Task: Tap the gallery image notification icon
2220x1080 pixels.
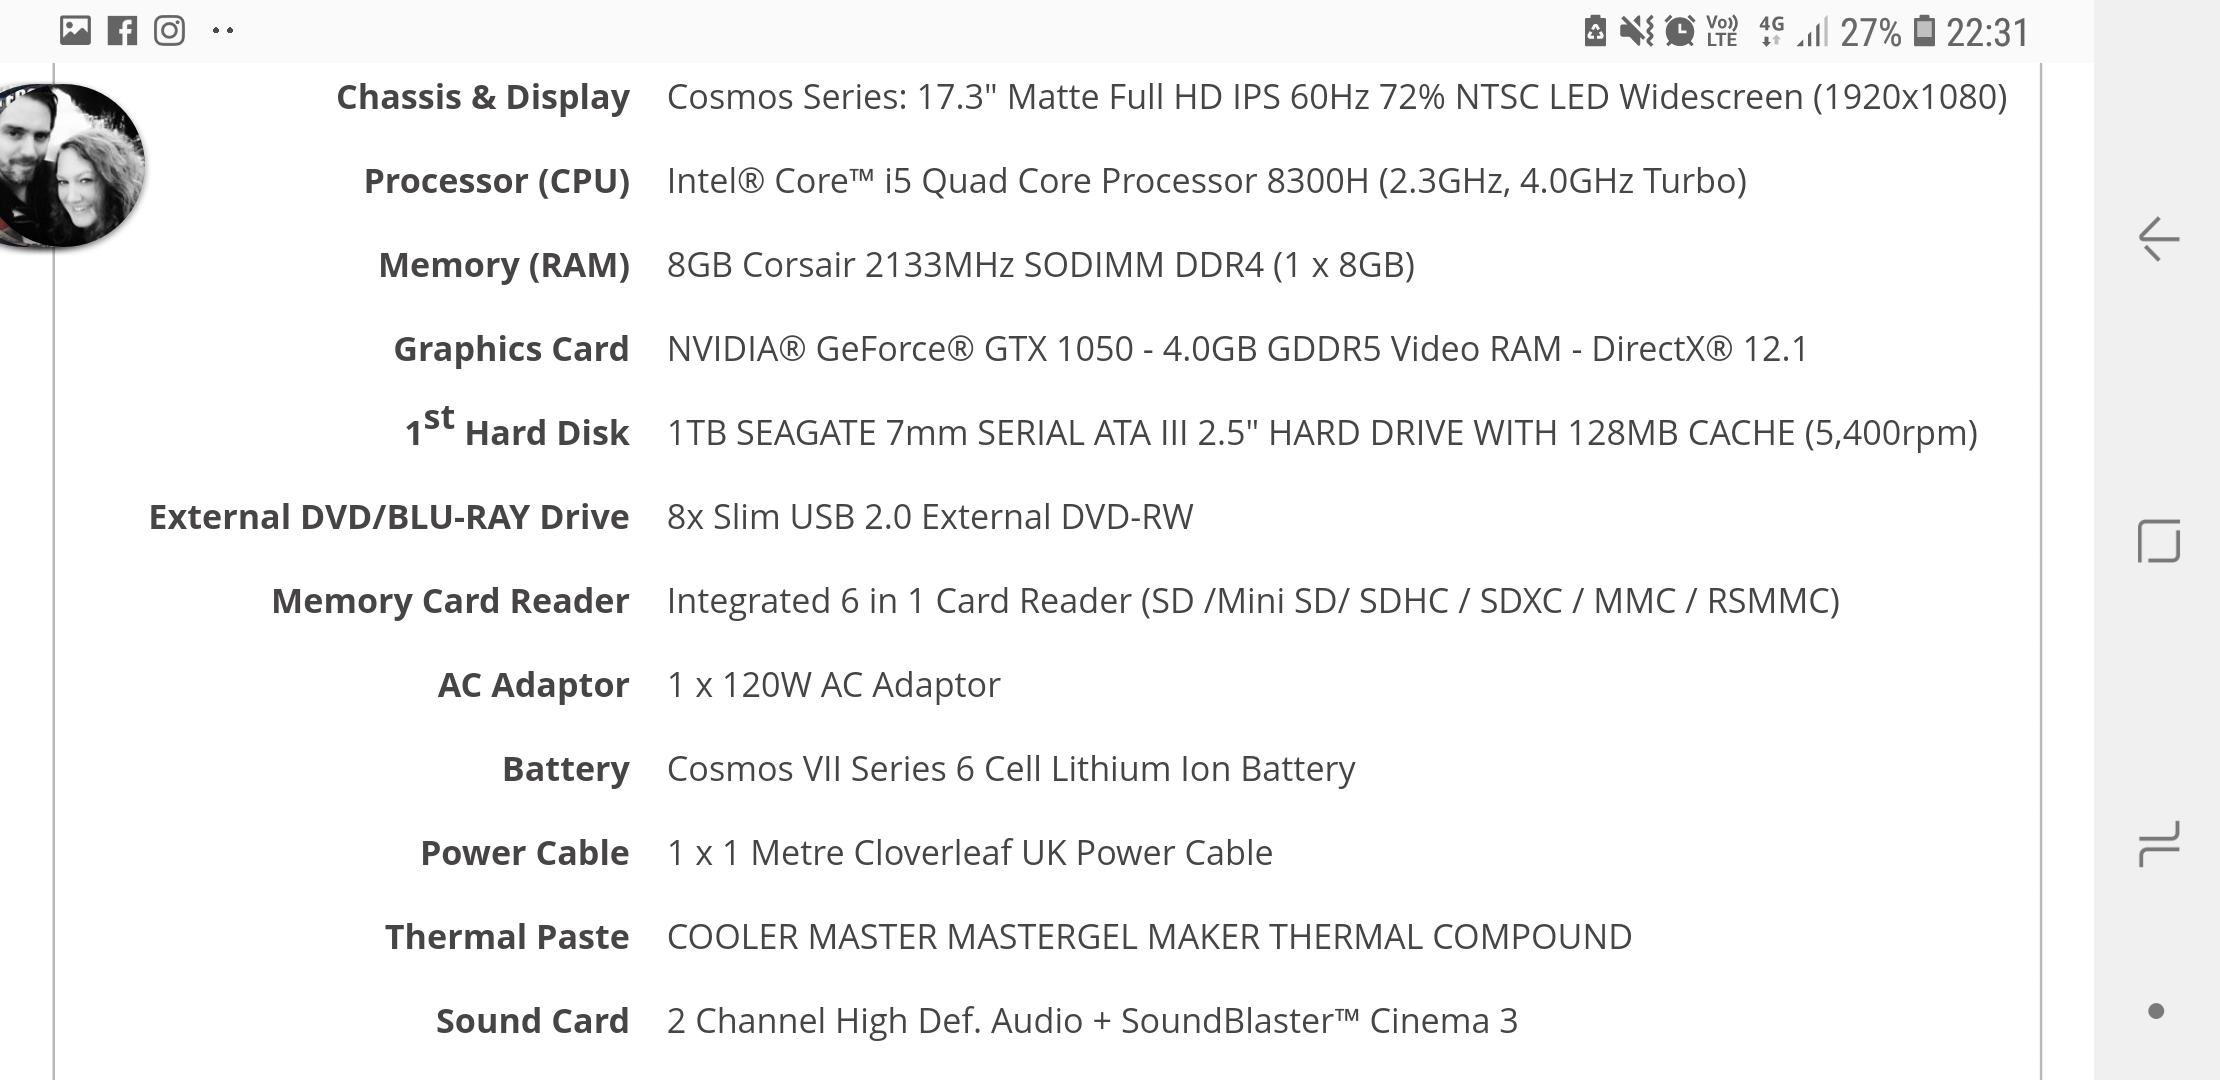Action: pos(75,31)
